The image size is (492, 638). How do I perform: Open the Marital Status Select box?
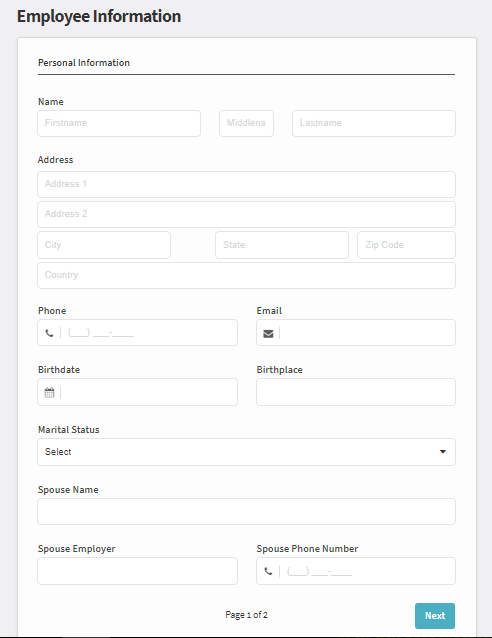click(246, 452)
